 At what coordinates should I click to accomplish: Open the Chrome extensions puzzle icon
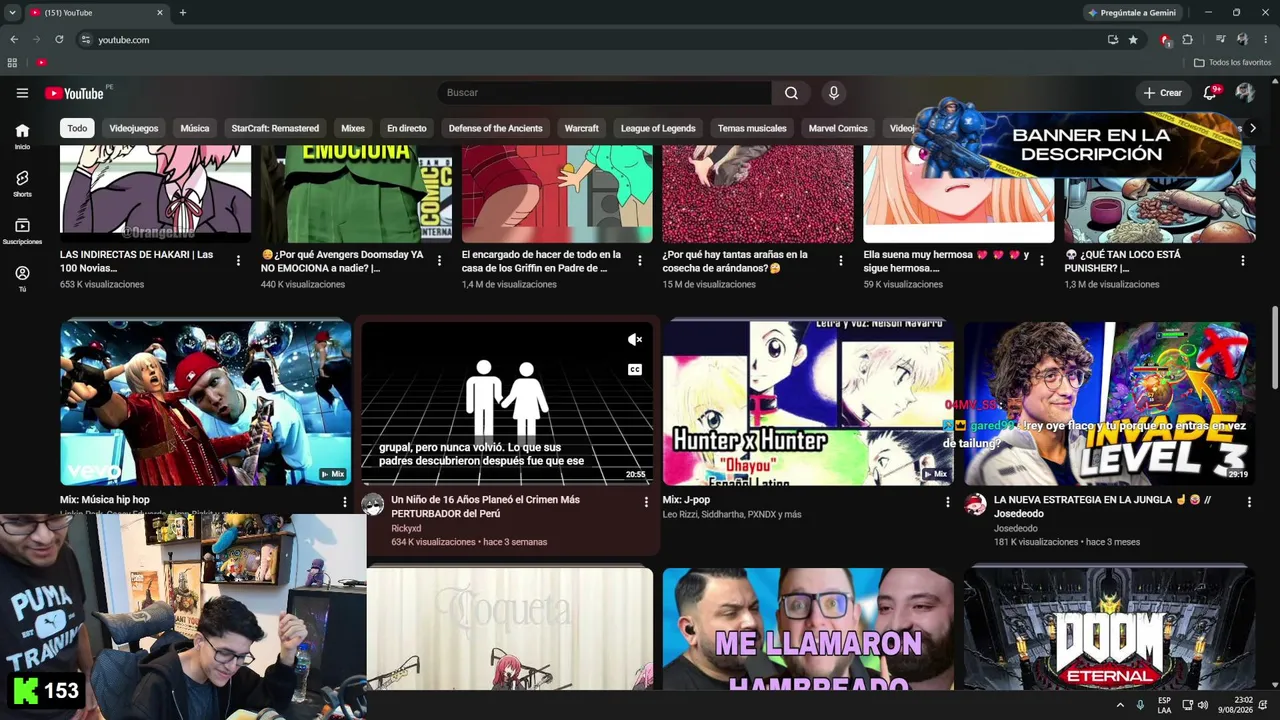tap(1188, 40)
